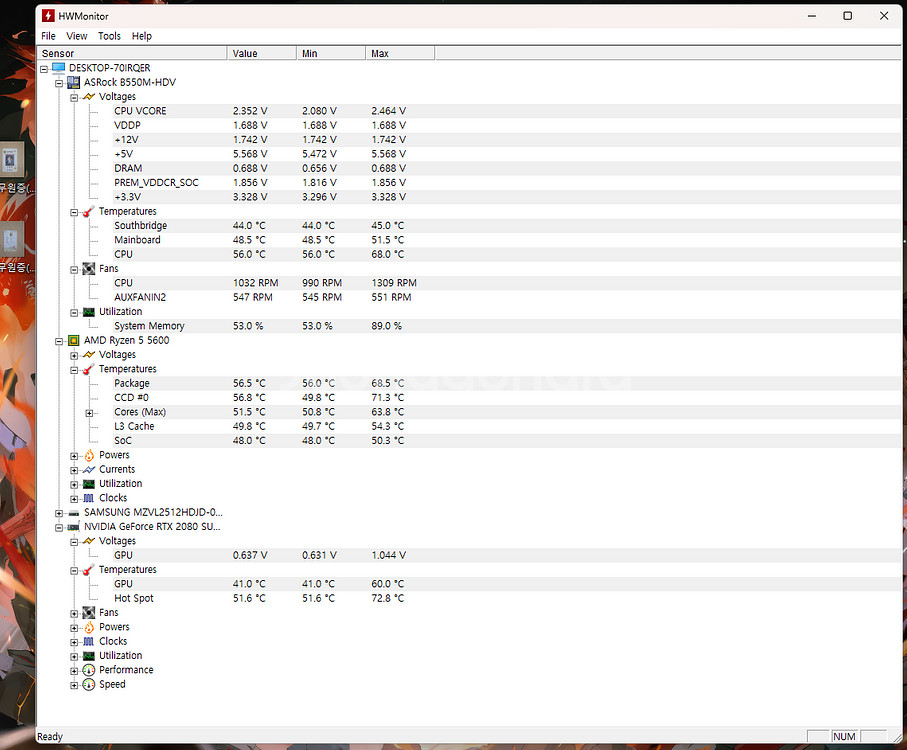Viewport: 907px width, 750px height.
Task: Click the NVIDIA Clocks icon
Action: coord(89,641)
